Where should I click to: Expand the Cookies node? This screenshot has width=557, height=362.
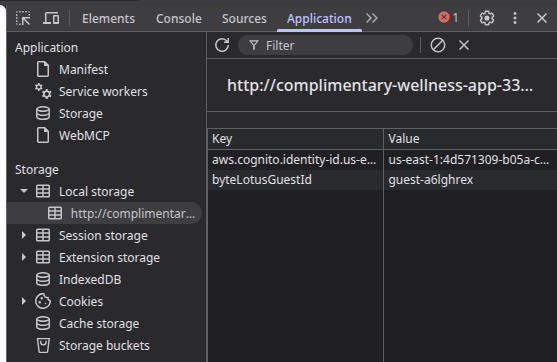24,302
